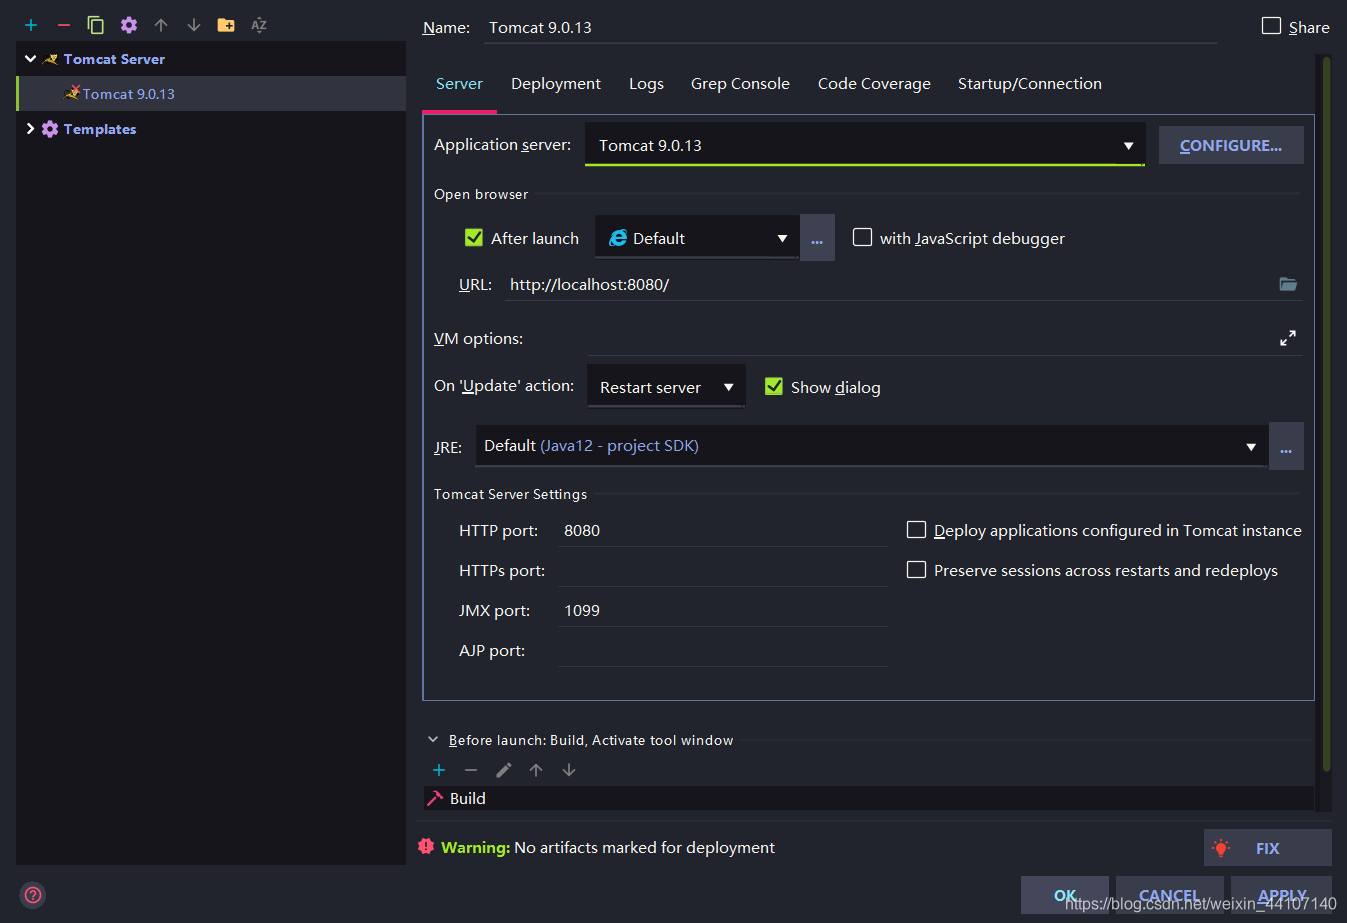The height and width of the screenshot is (923, 1347).
Task: Enable Preserve sessions across restarts
Action: pos(916,569)
